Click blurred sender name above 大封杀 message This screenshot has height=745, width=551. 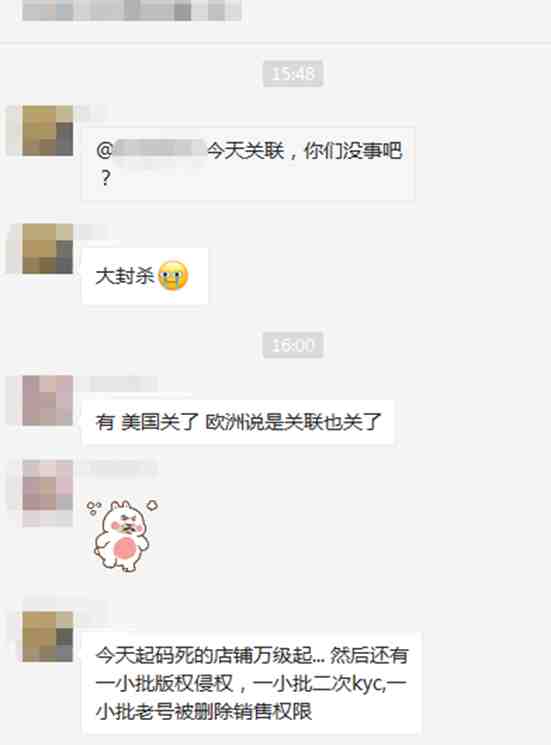pos(91,232)
